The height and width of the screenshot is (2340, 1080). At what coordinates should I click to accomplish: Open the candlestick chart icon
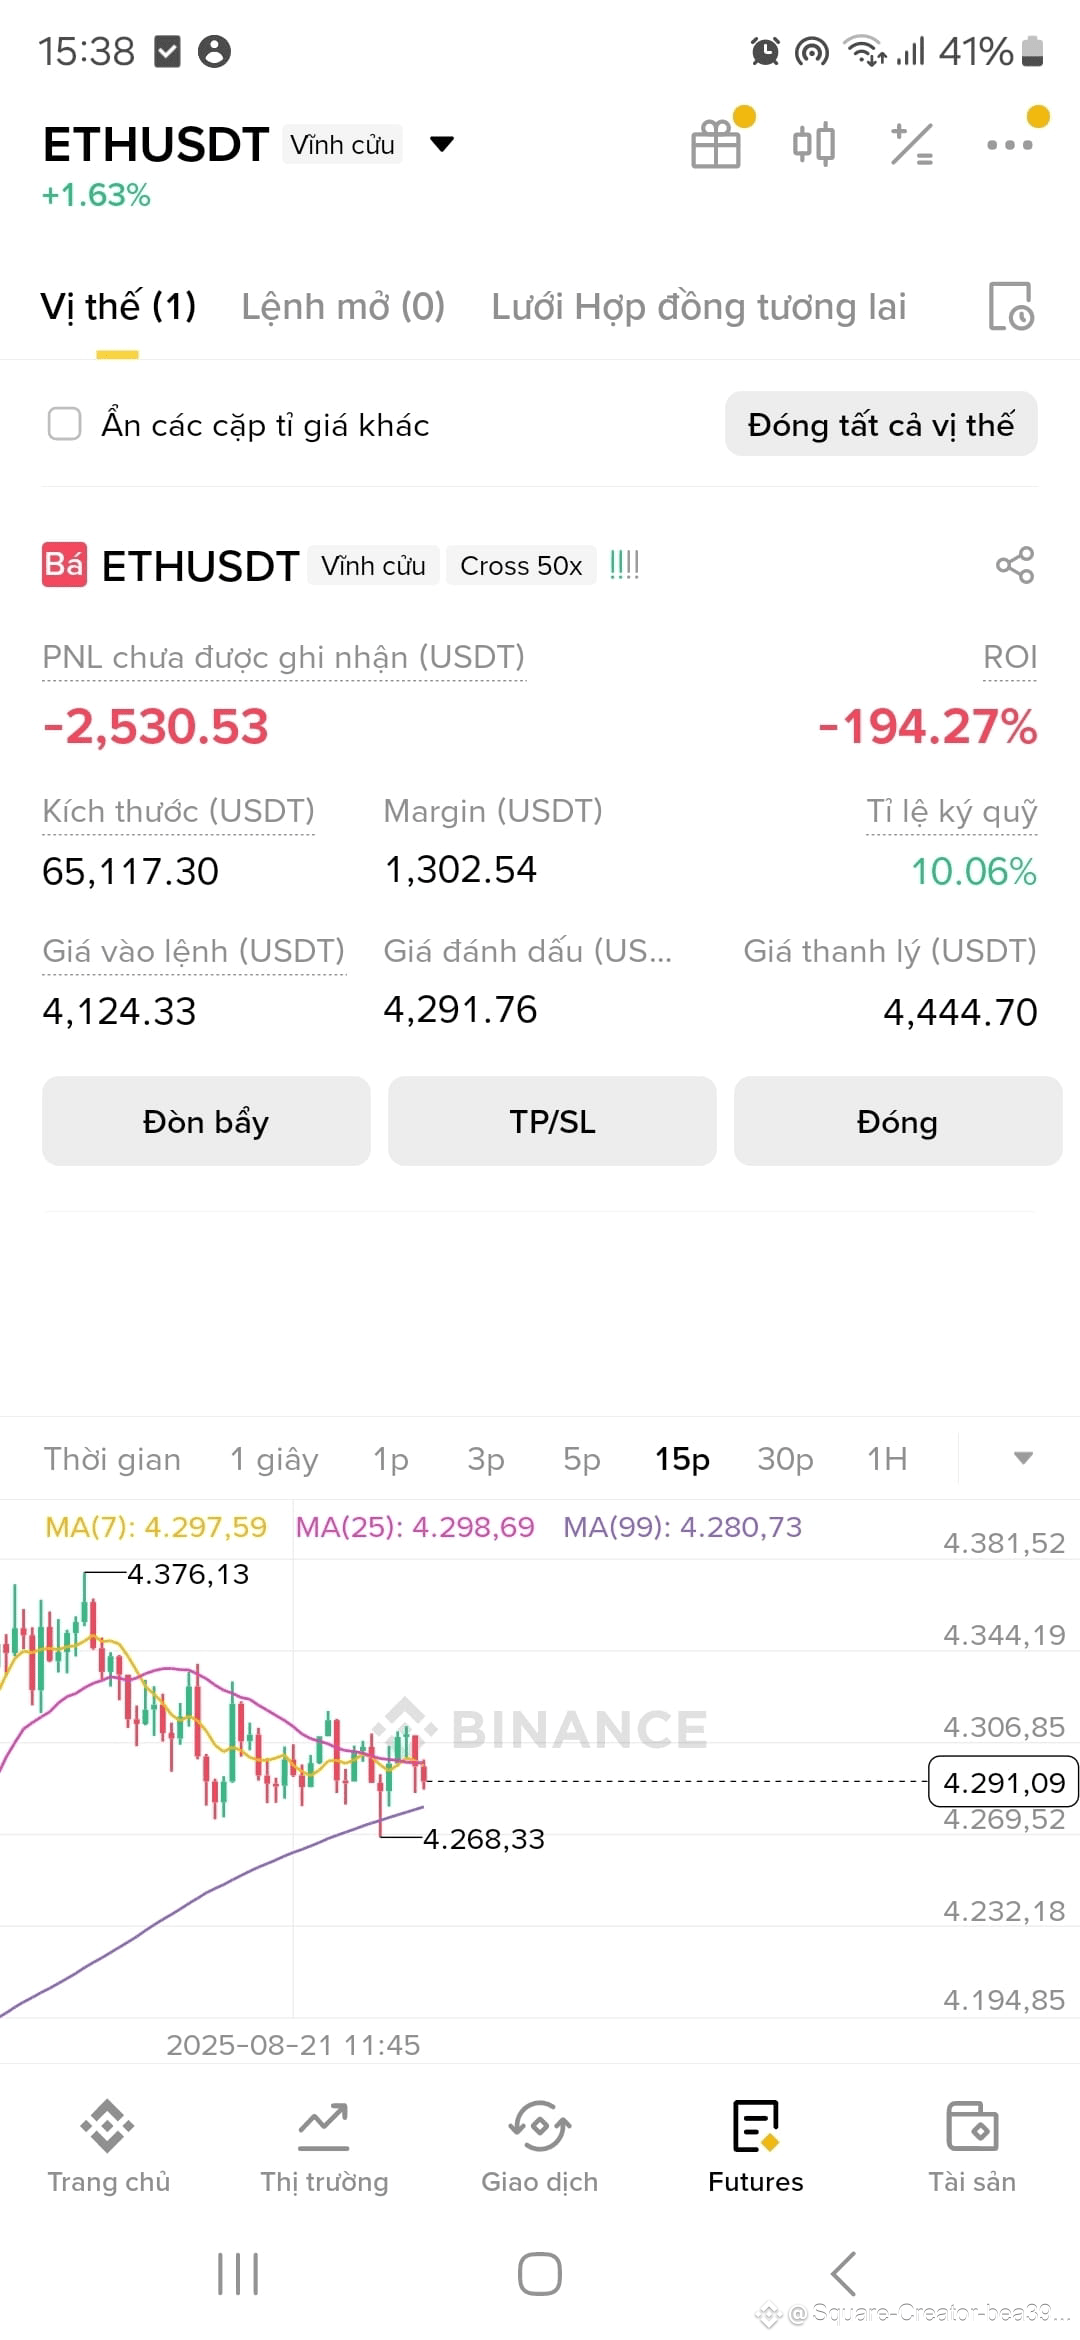[813, 144]
